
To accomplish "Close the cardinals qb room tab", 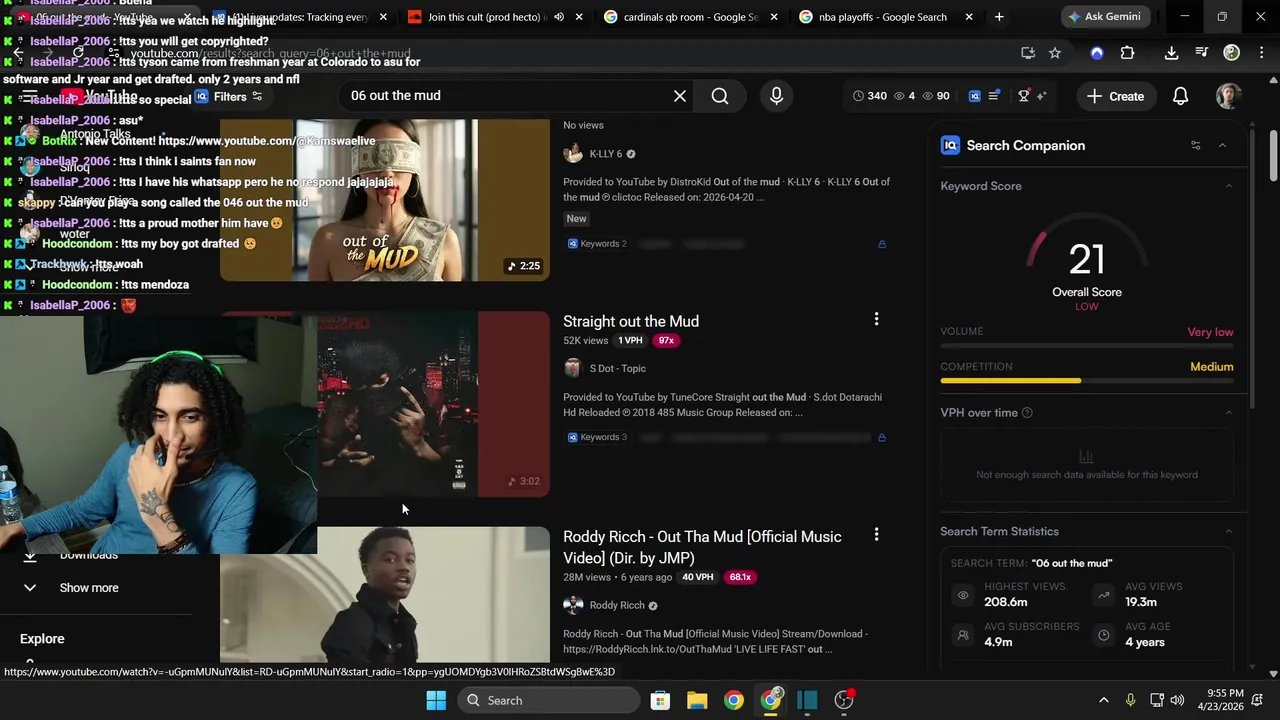I will (775, 17).
